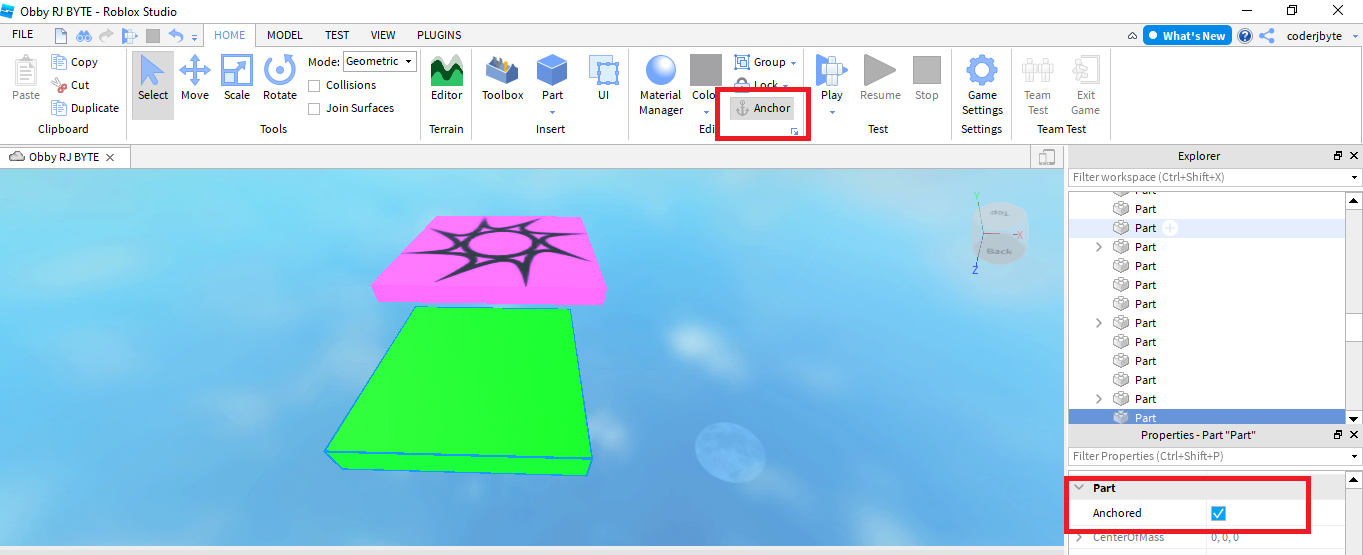Click the binoculars find icon
The height and width of the screenshot is (555, 1363).
pyautogui.click(x=84, y=35)
